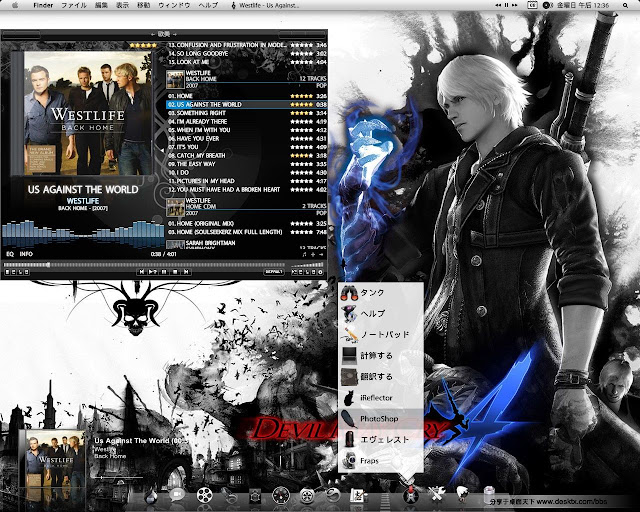This screenshot has width=640, height=512.
Task: Click the play button in the music player
Action: [152, 272]
